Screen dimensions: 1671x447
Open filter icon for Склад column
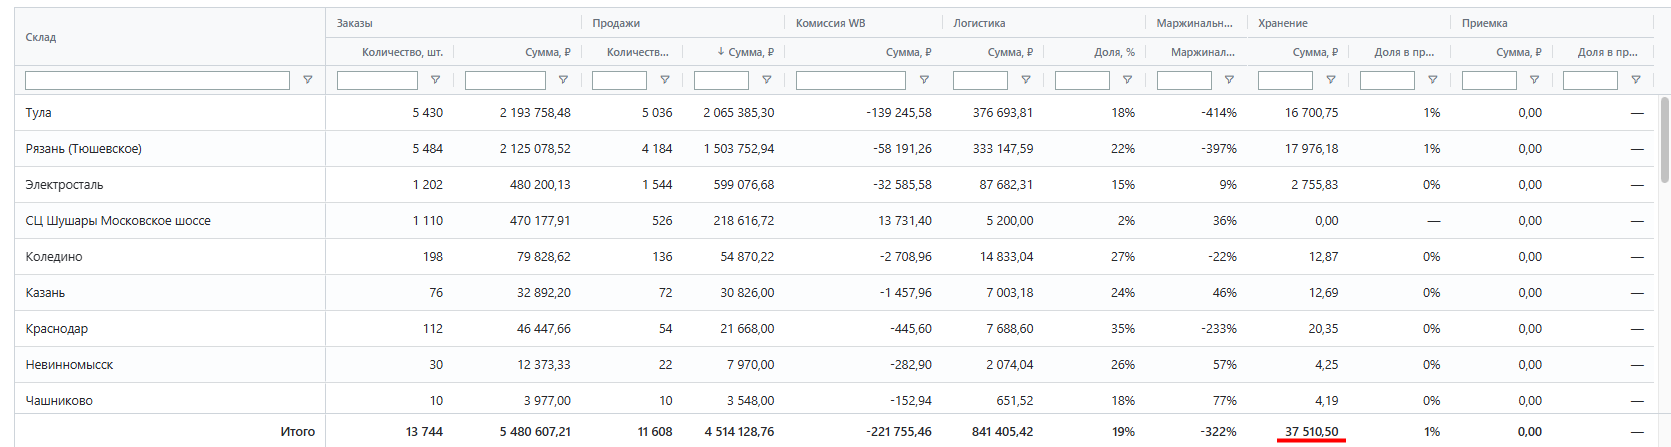tap(307, 80)
